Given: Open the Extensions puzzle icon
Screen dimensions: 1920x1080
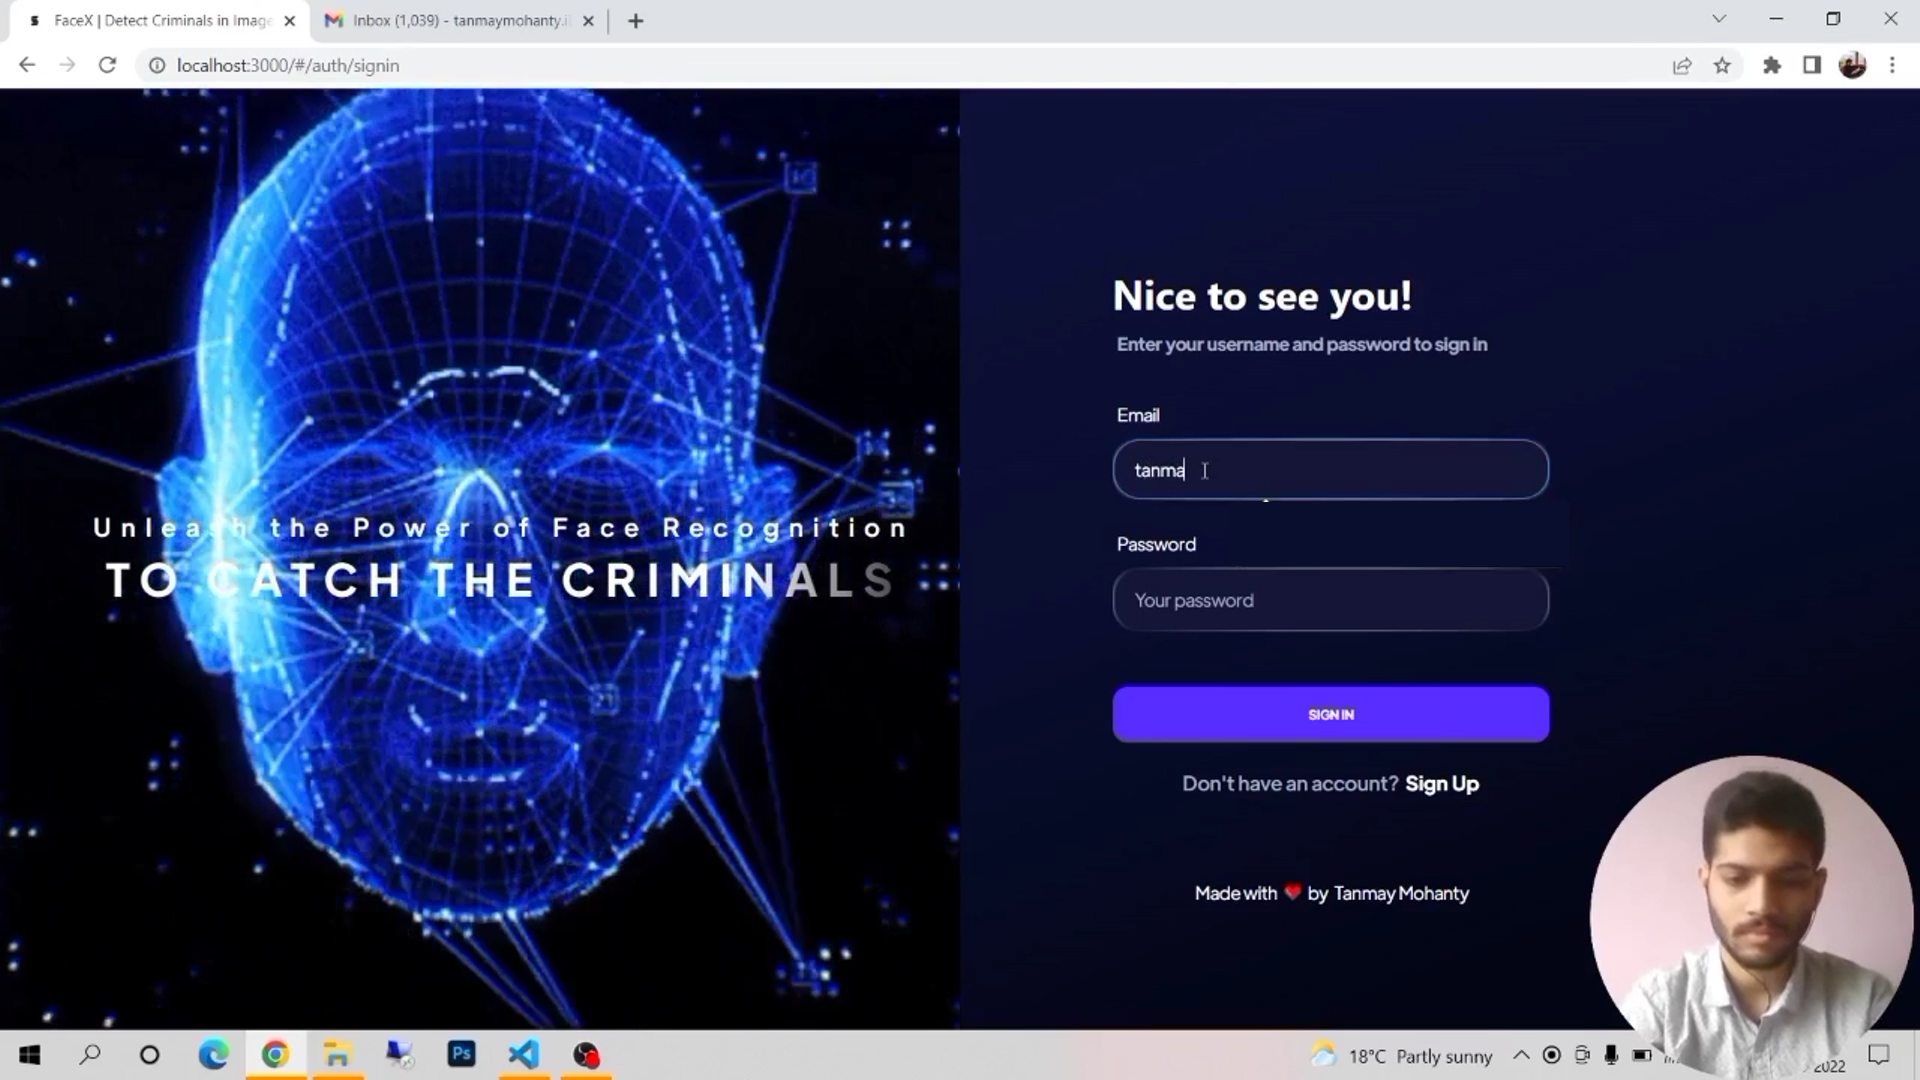Looking at the screenshot, I should pyautogui.click(x=1772, y=65).
